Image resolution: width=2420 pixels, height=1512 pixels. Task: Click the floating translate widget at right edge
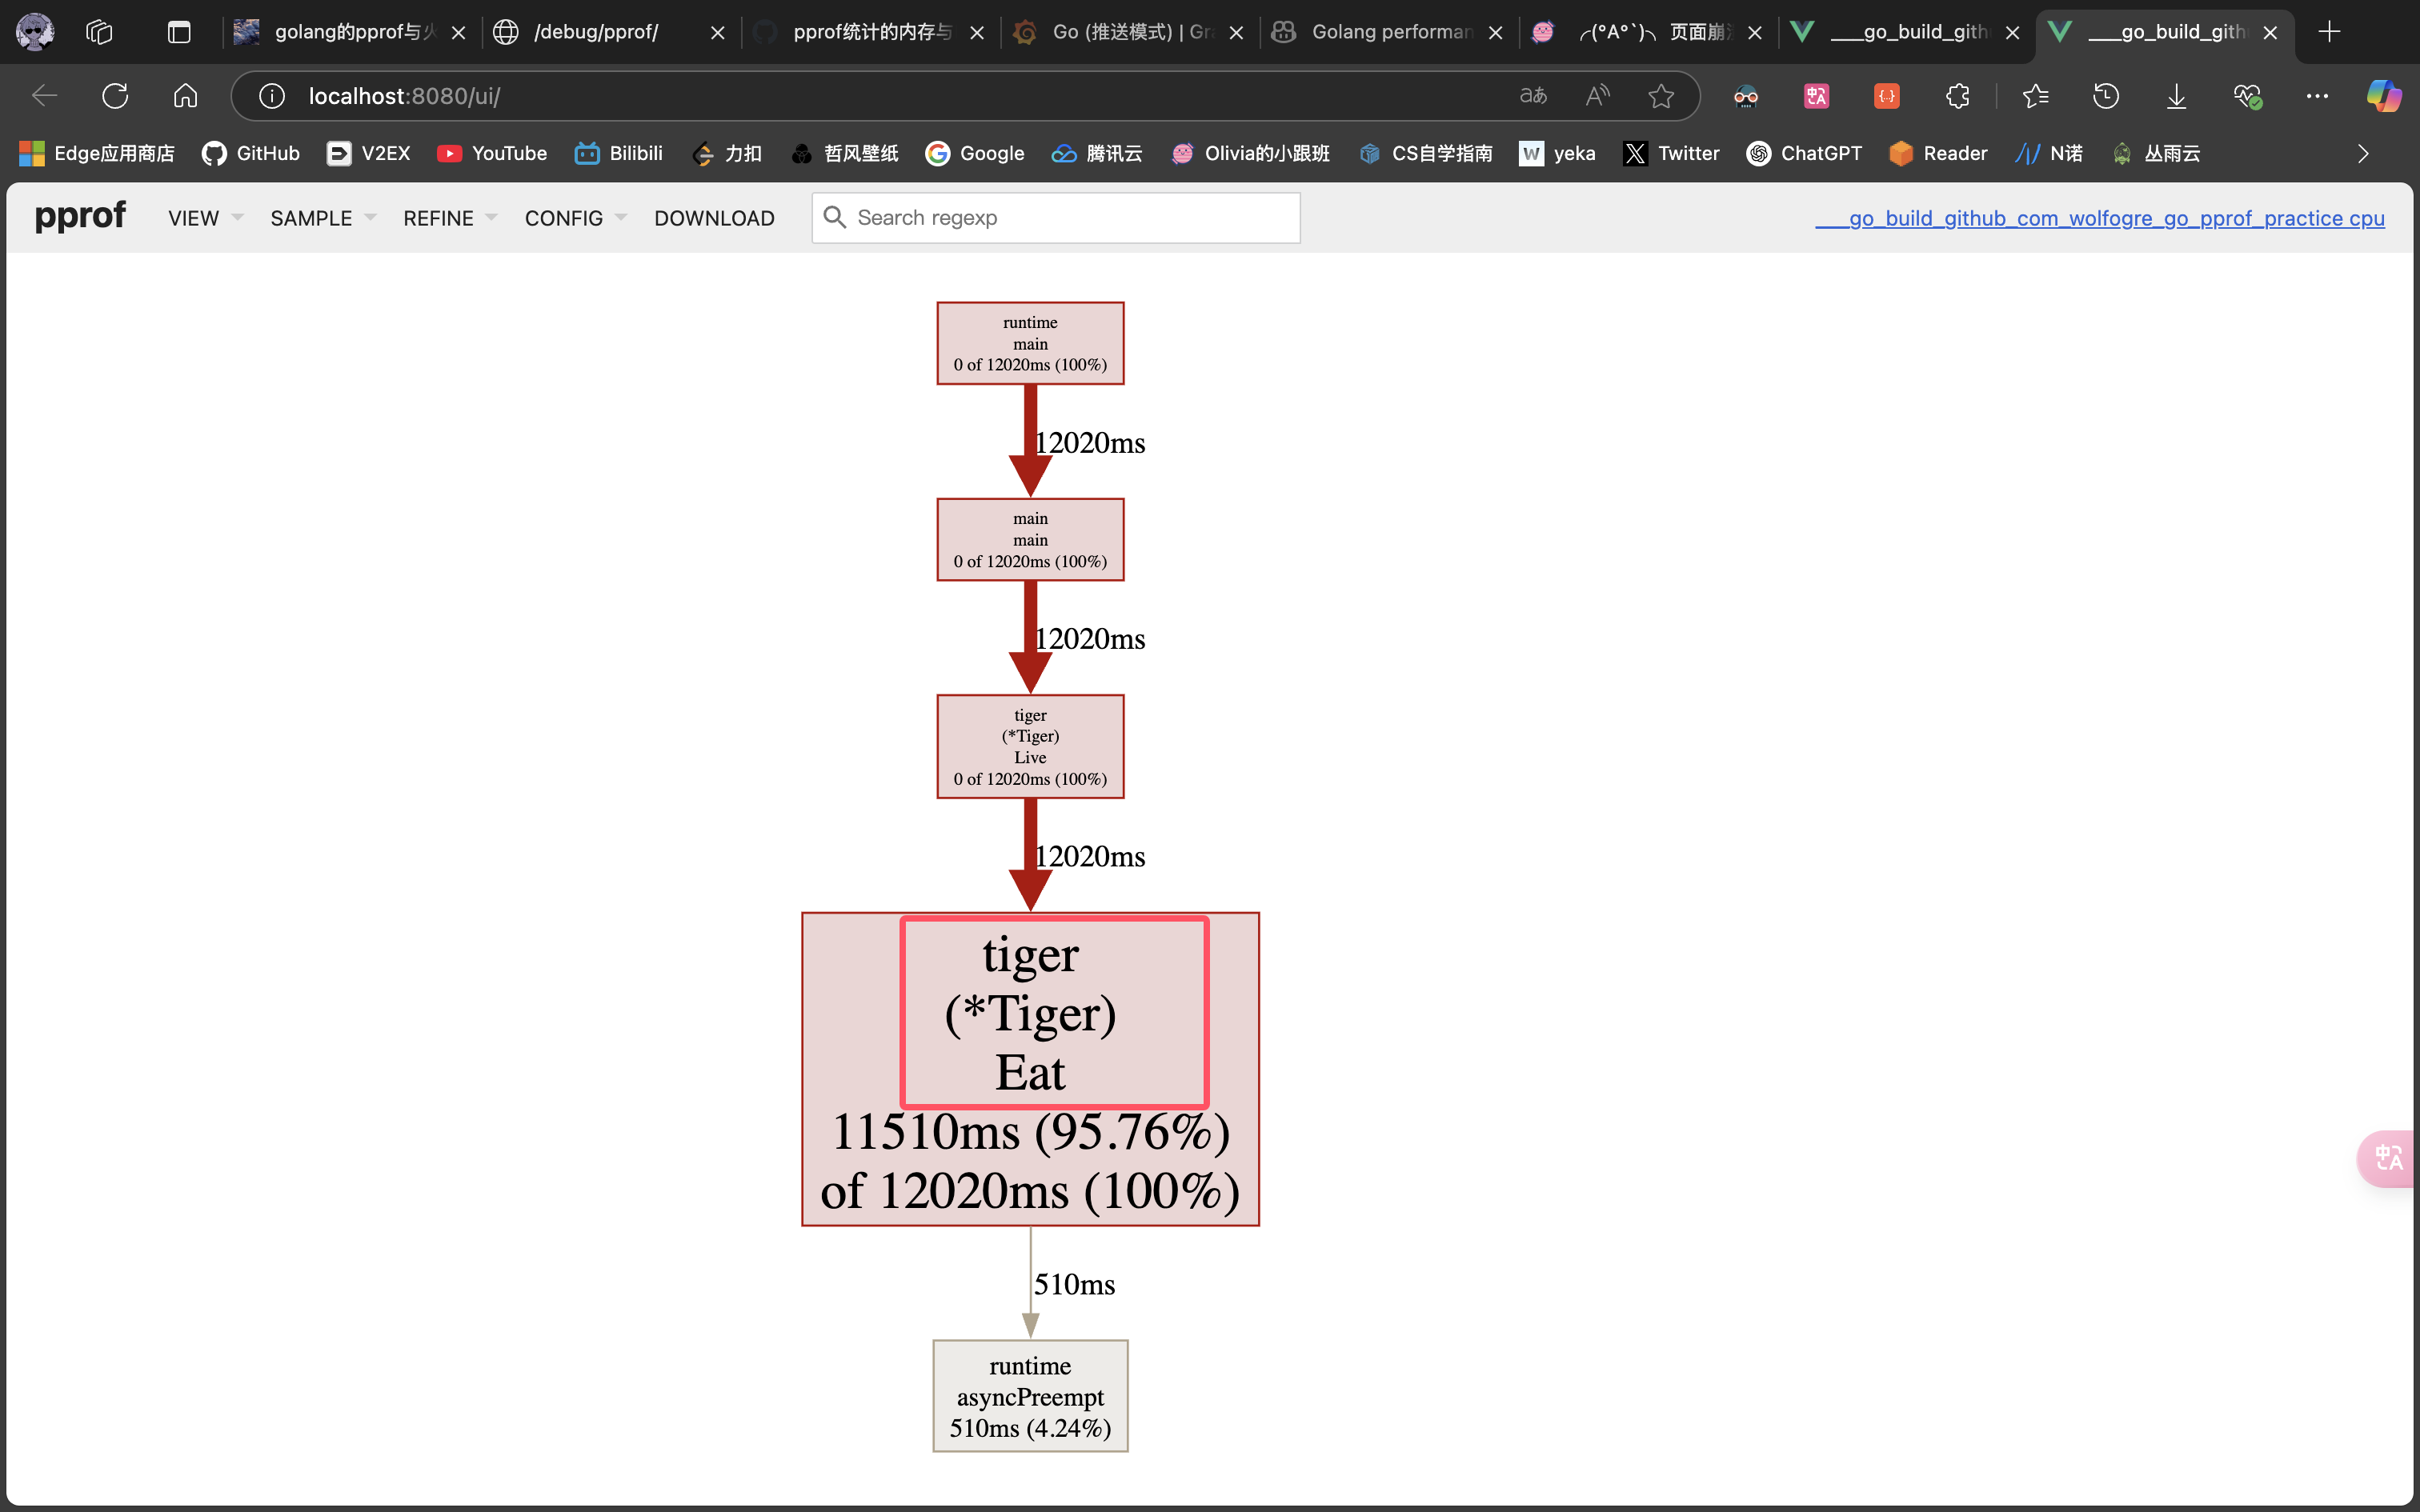(2389, 1158)
